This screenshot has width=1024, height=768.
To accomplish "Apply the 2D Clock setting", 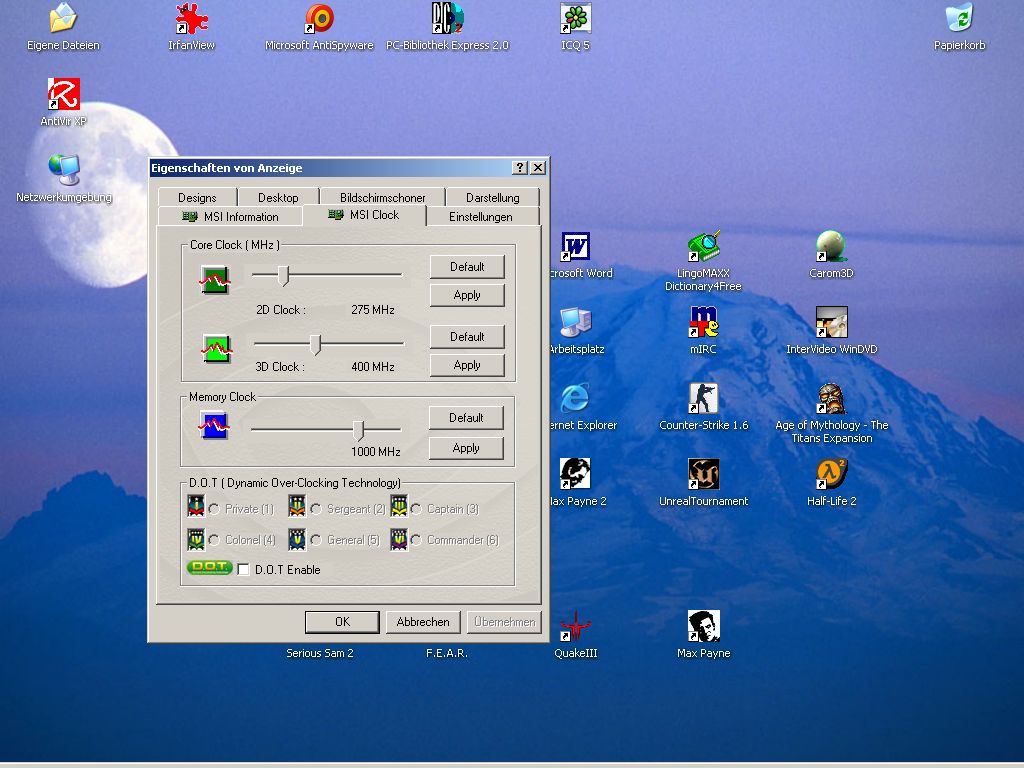I will pos(467,295).
